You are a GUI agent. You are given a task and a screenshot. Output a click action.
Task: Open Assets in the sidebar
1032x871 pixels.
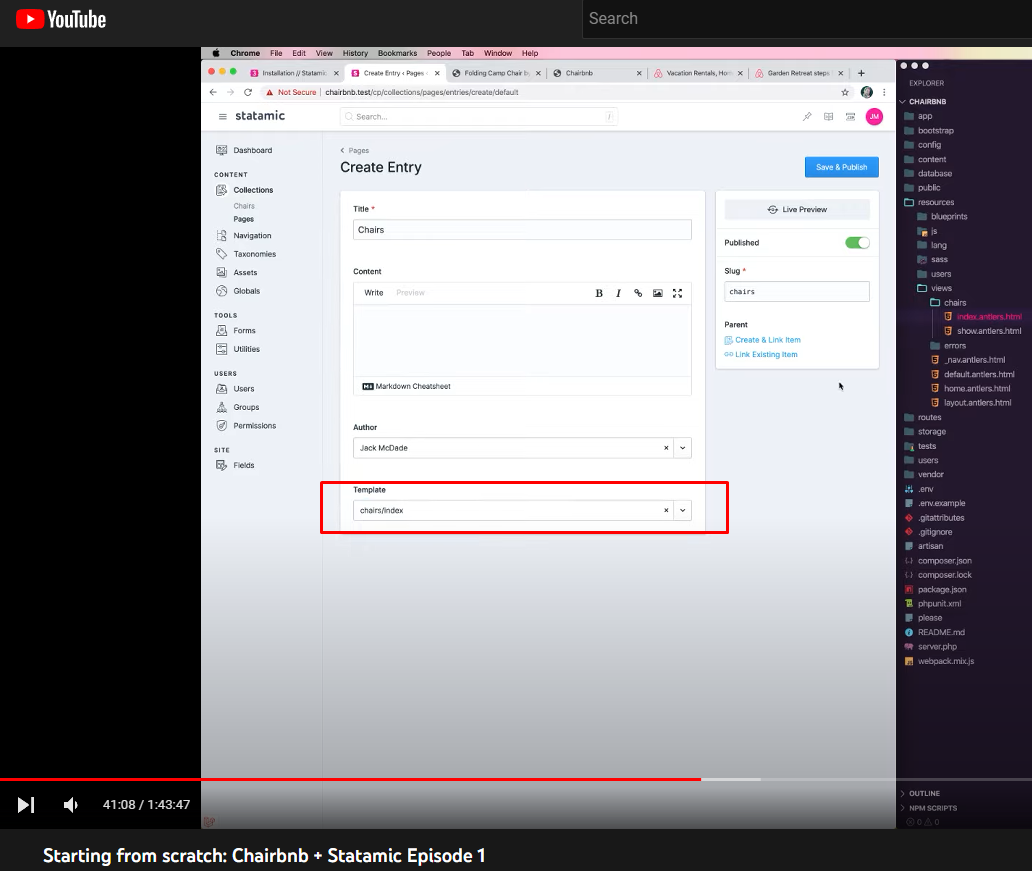click(x=236, y=273)
